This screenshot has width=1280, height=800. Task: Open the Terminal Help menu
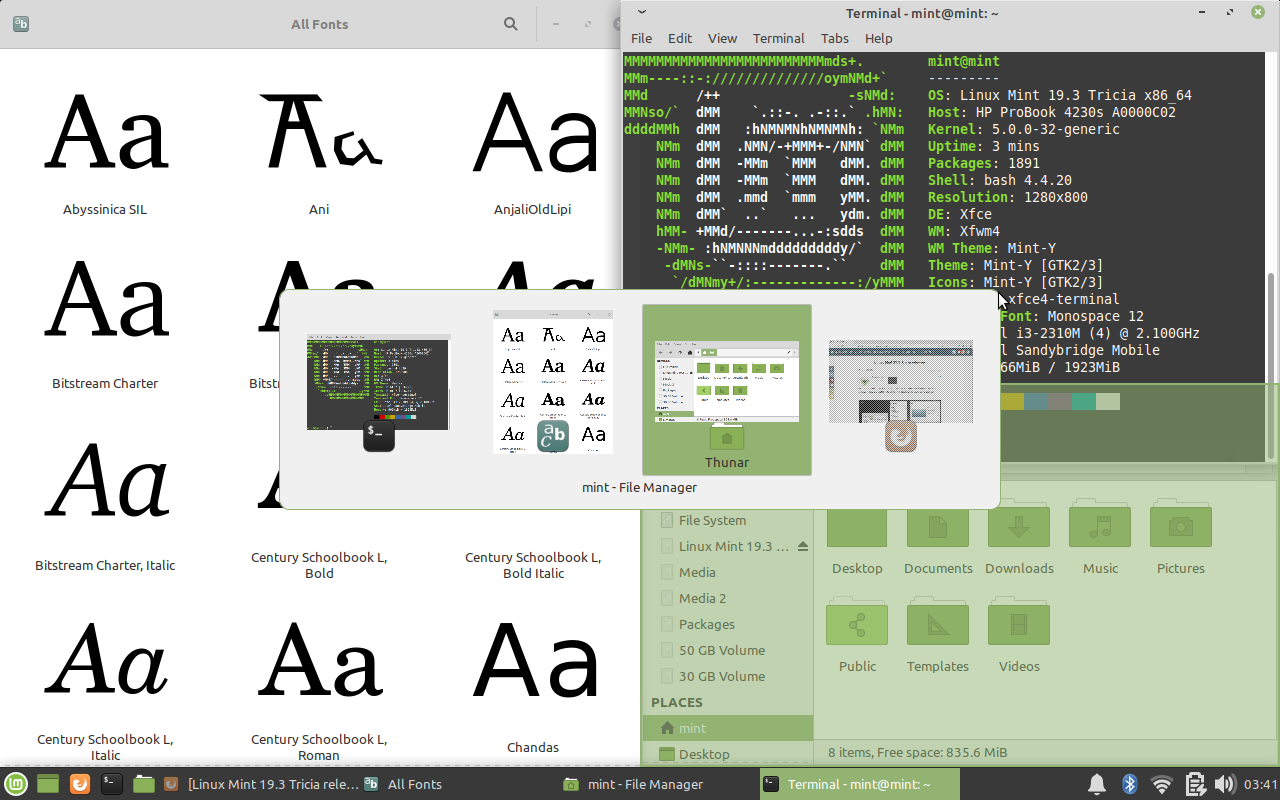click(x=879, y=38)
